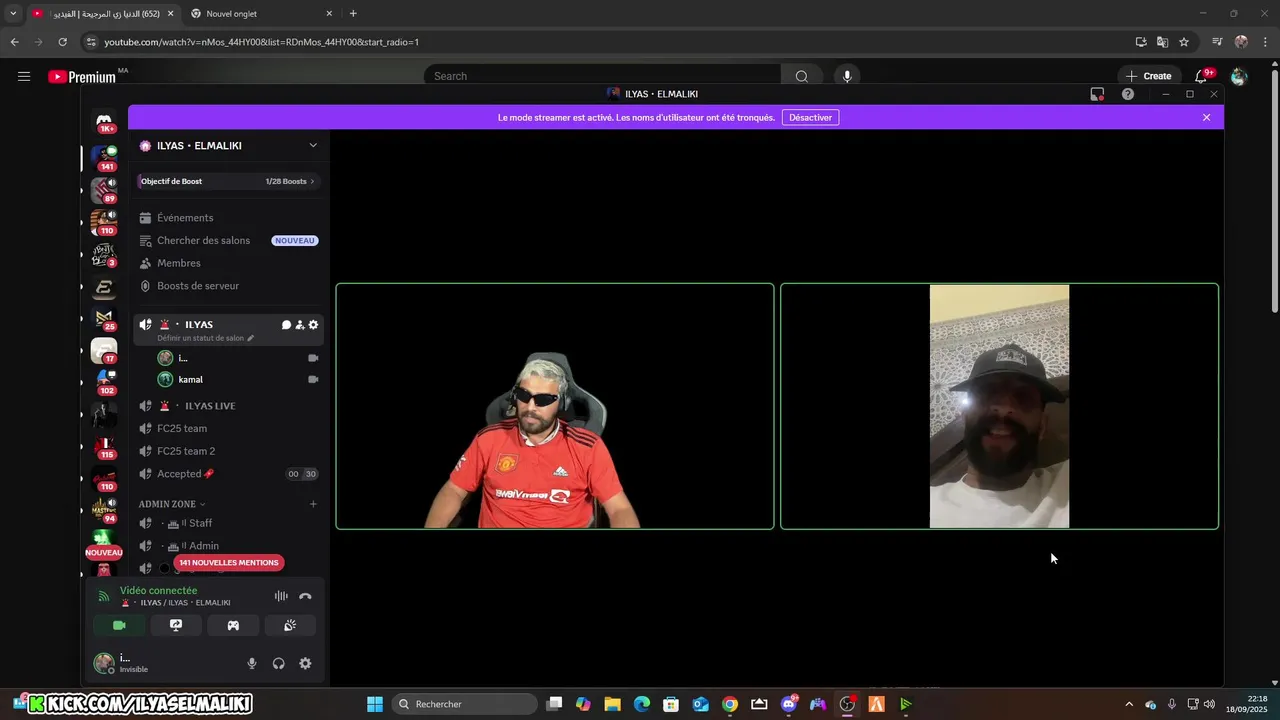Viewport: 1280px width, 720px height.
Task: Open settings gear of ILYAS voice channel
Action: pos(313,325)
